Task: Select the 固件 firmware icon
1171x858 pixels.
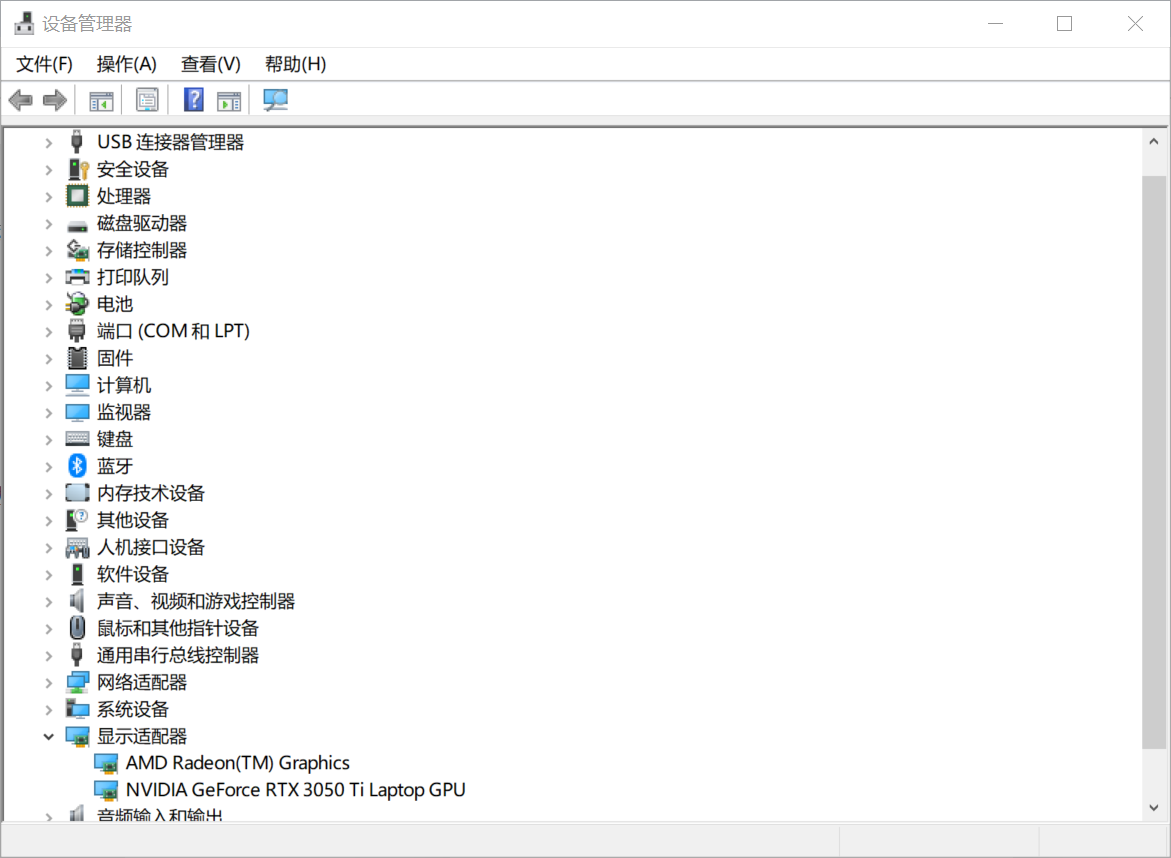Action: 77,358
